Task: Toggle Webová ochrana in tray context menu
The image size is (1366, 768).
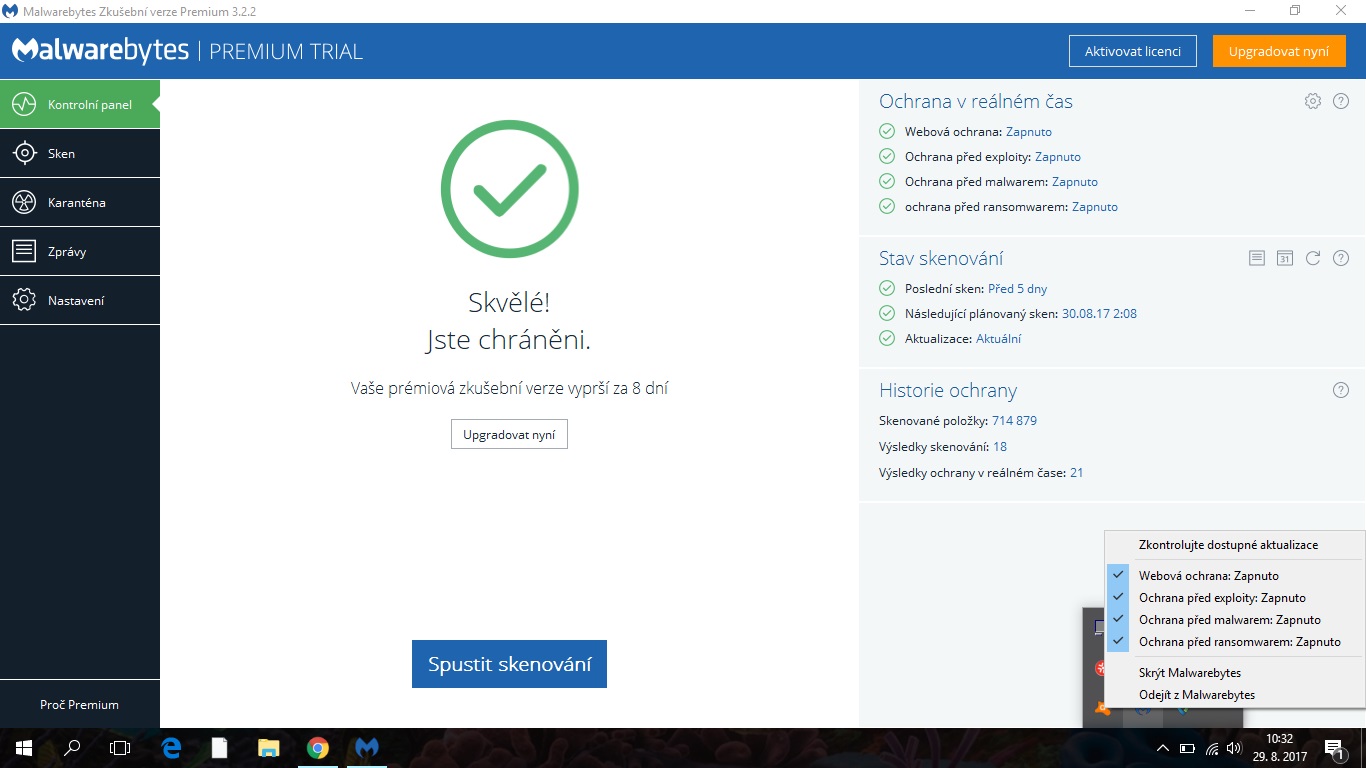Action: pyautogui.click(x=1208, y=576)
